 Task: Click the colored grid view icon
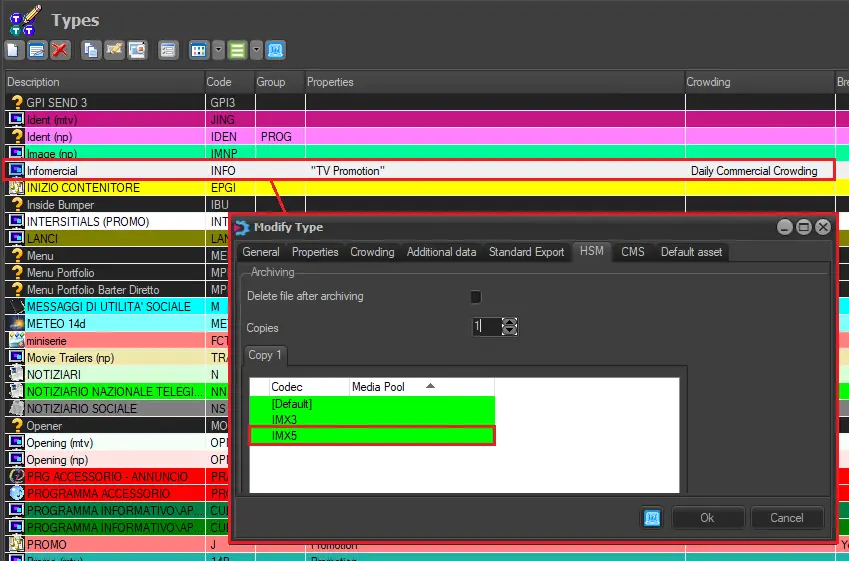click(x=199, y=50)
